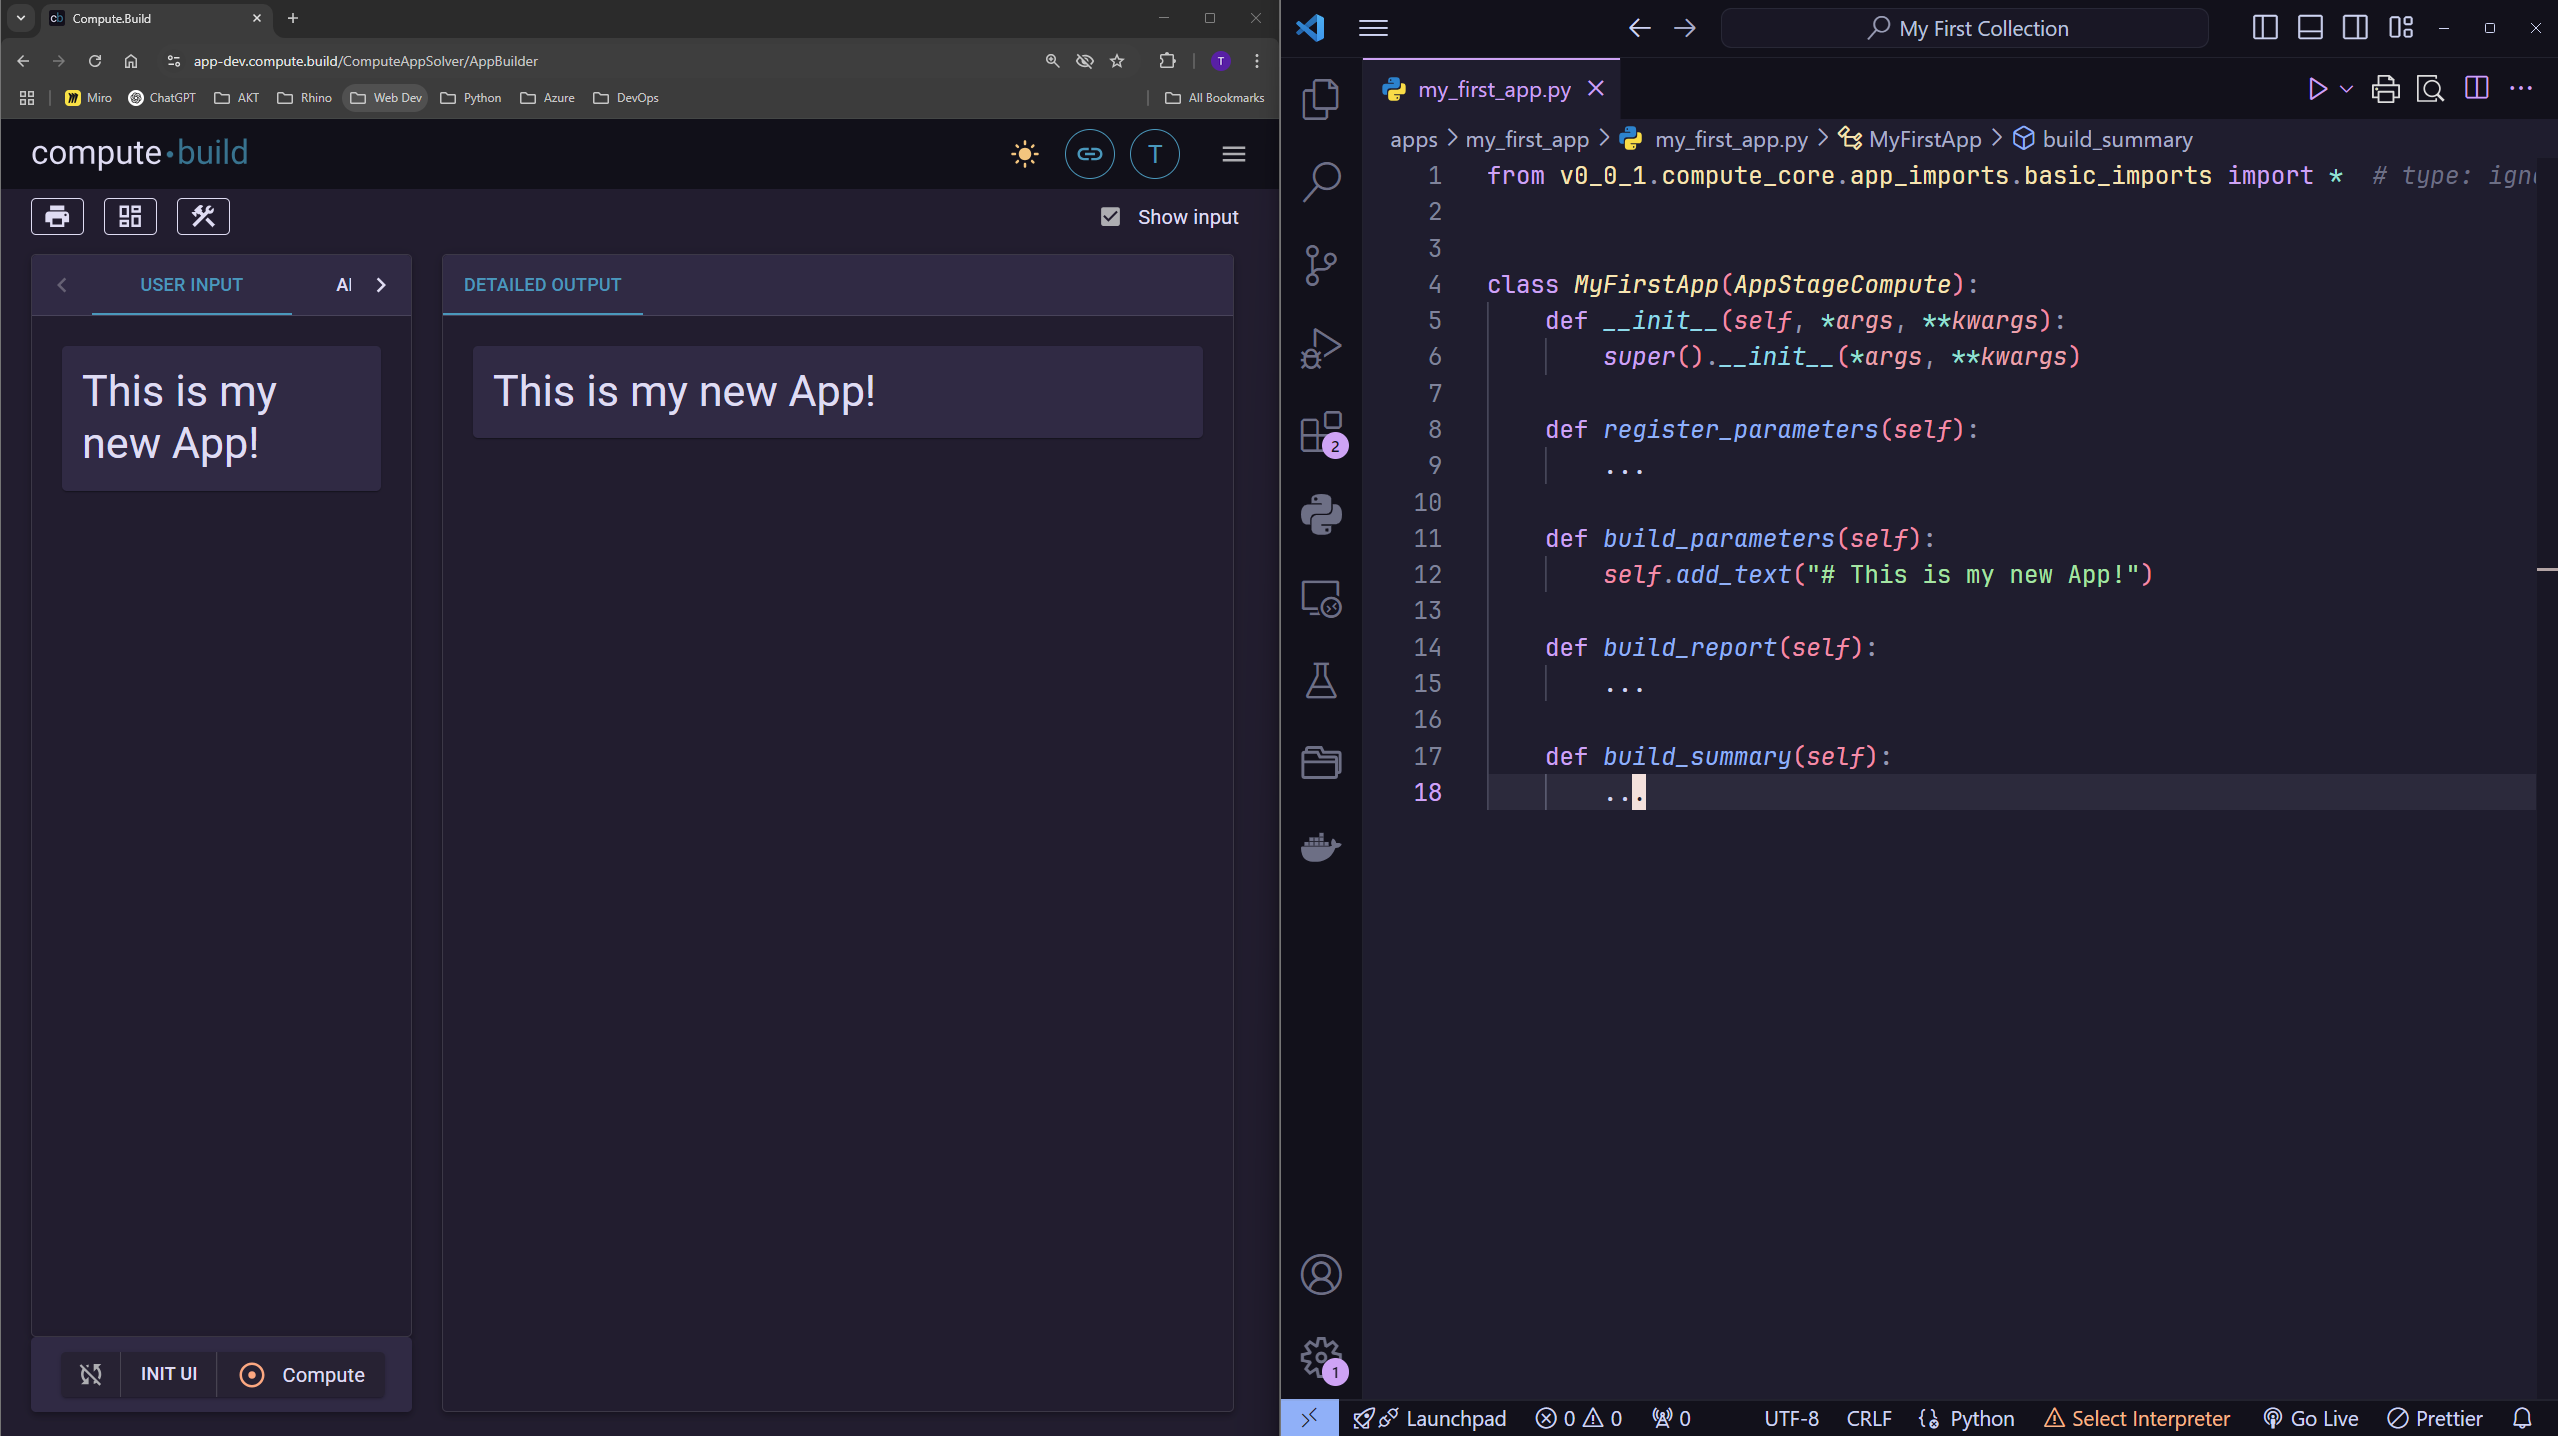Click the print icon in compute.build toolbar

tap(57, 216)
